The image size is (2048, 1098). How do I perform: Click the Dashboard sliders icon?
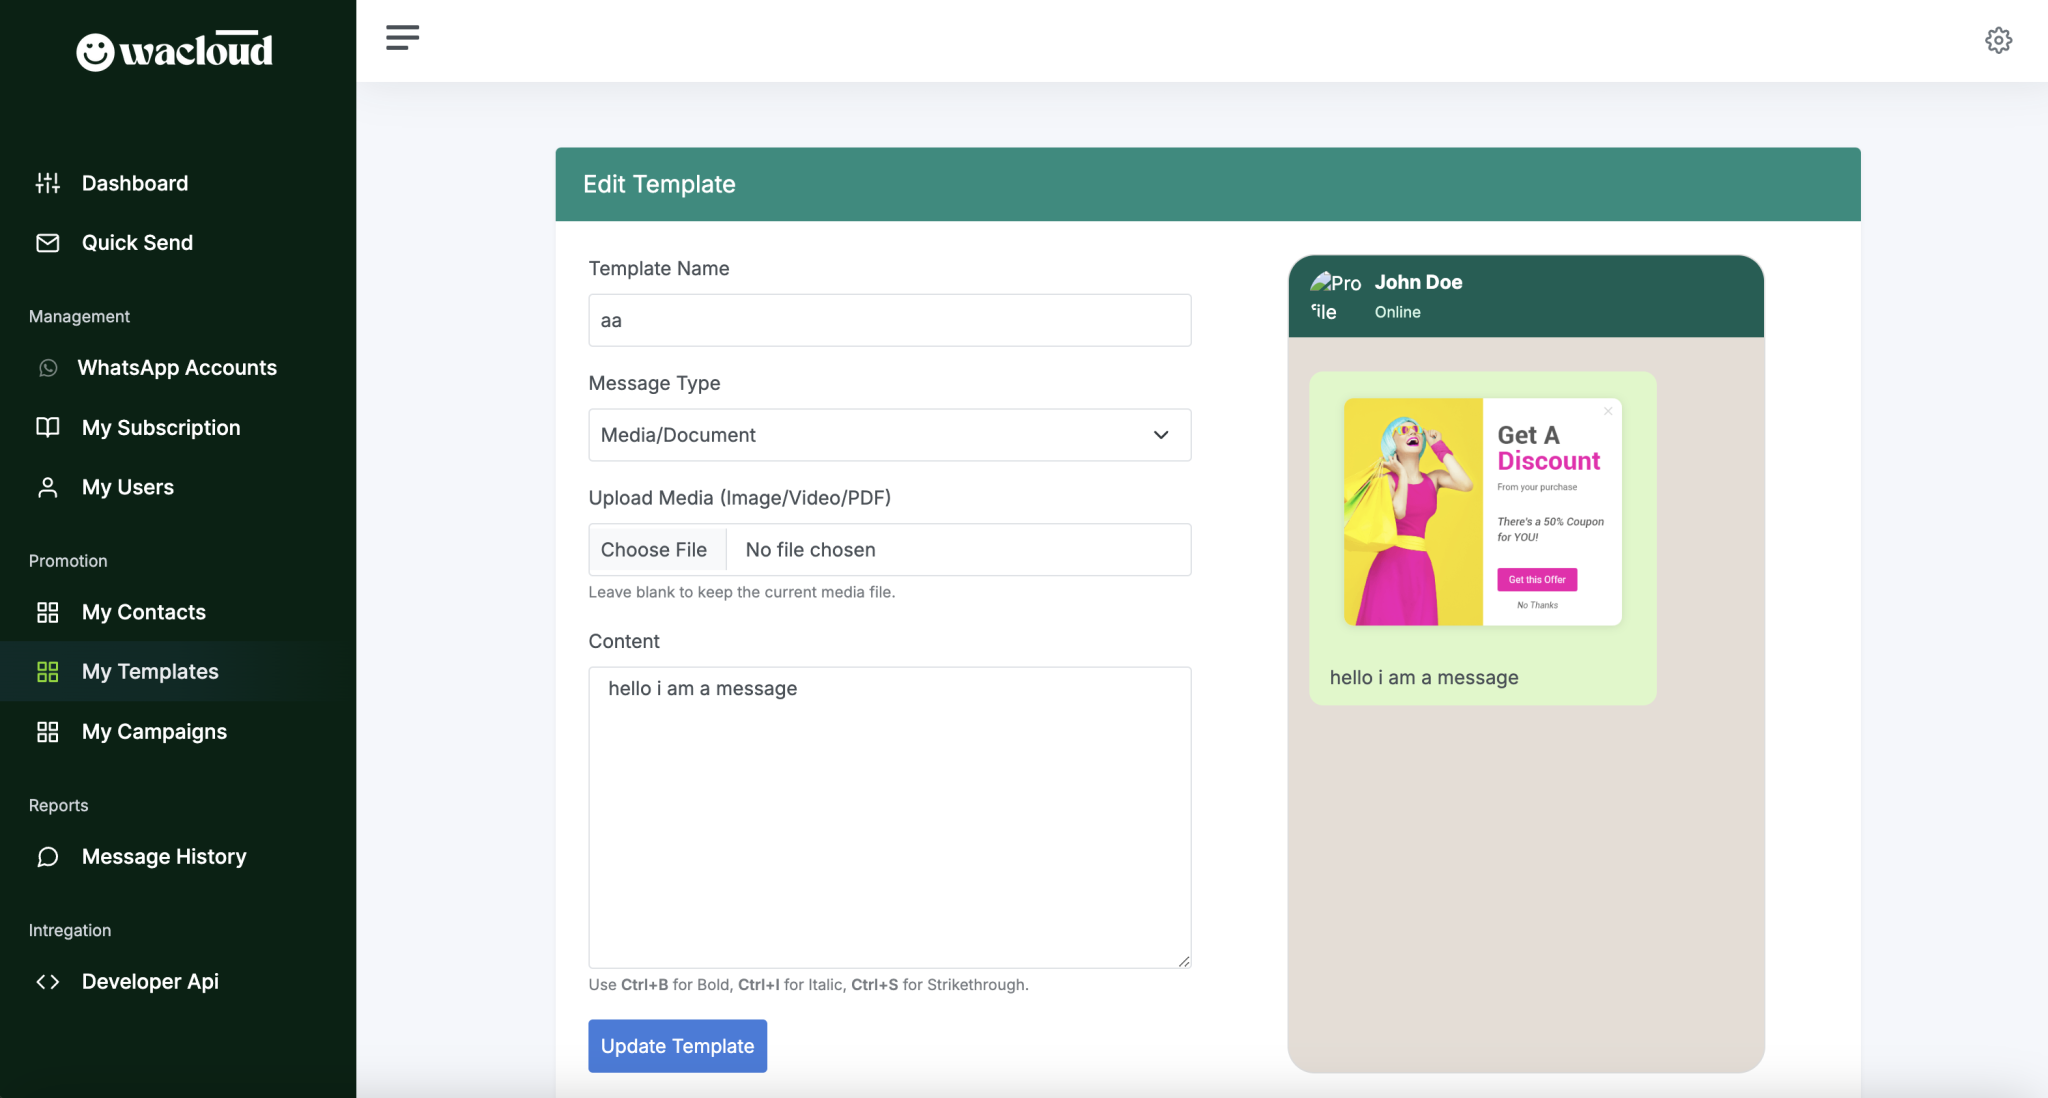coord(48,183)
